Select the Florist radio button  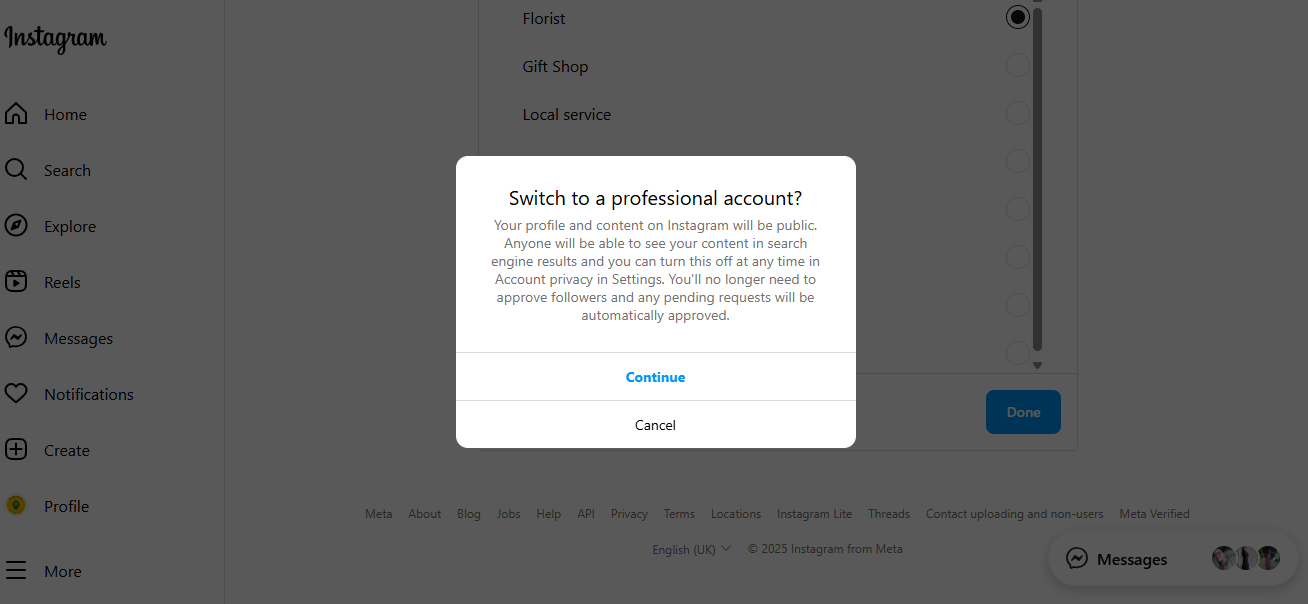pyautogui.click(x=1017, y=17)
